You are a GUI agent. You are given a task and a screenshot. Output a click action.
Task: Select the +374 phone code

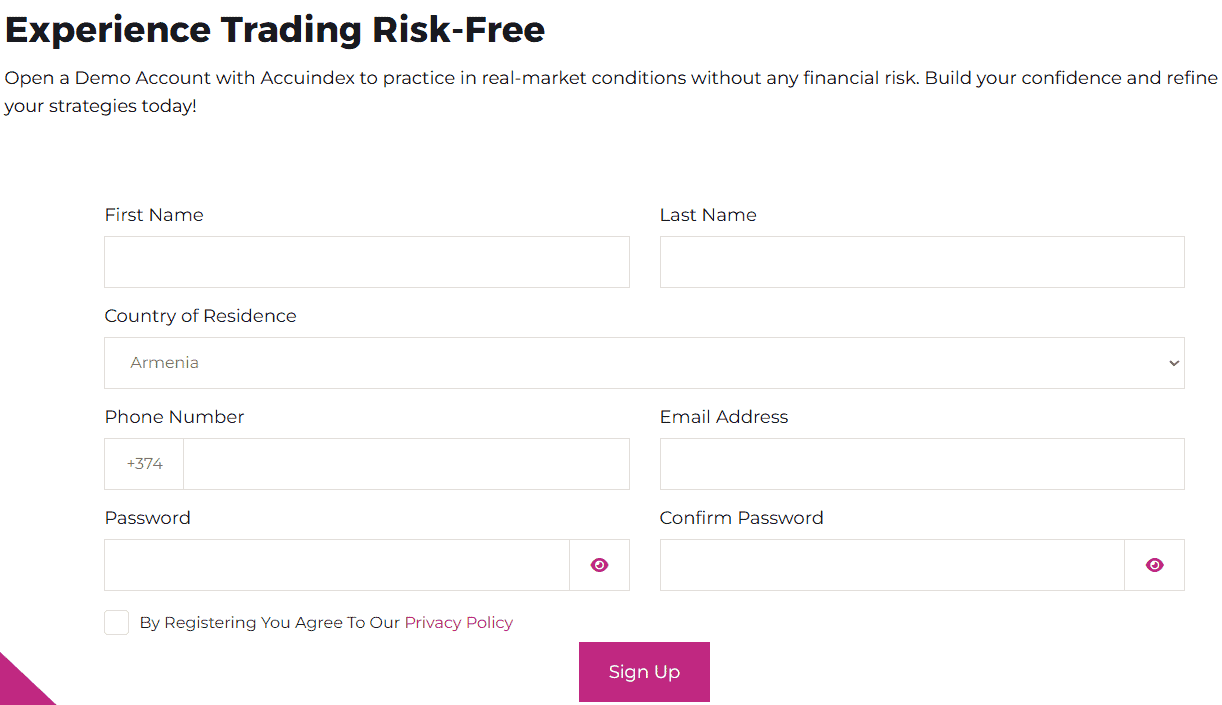coord(144,463)
